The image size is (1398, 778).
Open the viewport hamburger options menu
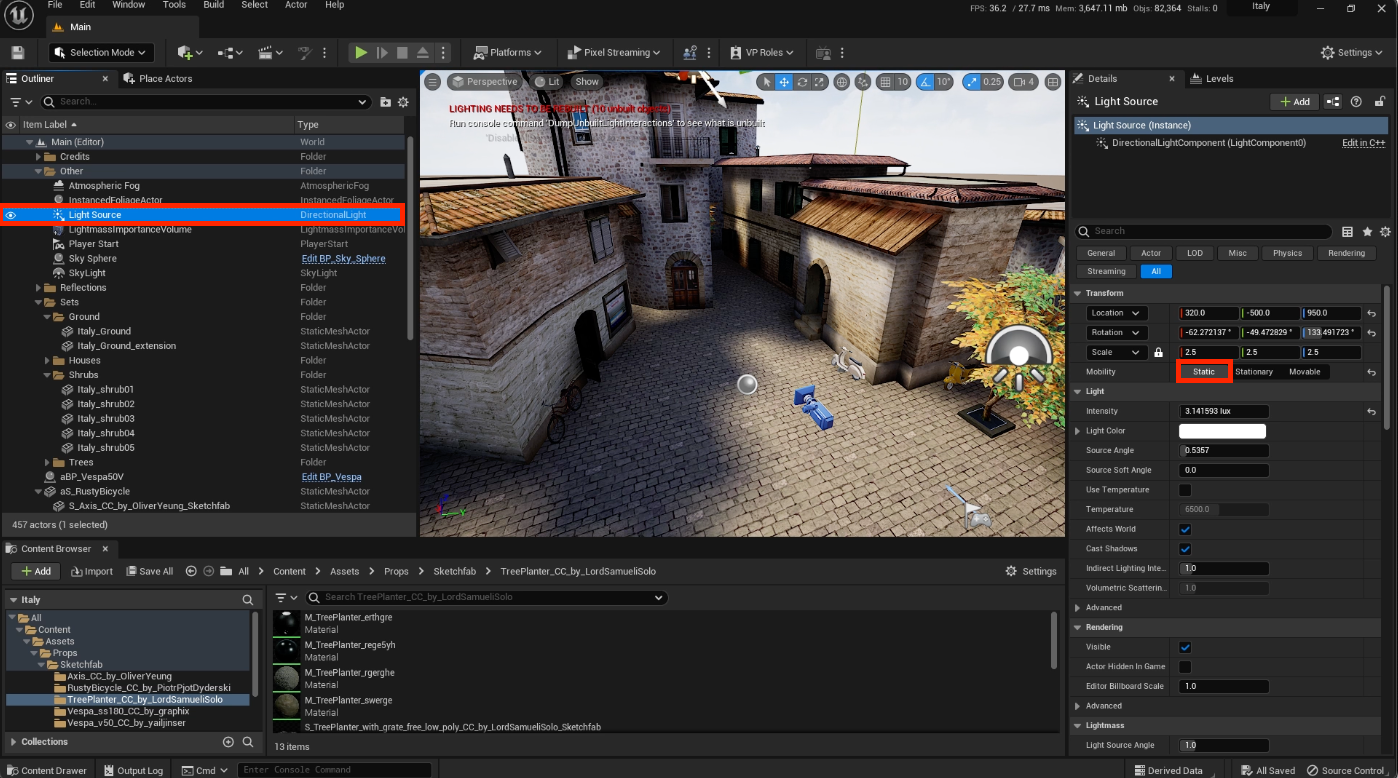click(x=433, y=82)
